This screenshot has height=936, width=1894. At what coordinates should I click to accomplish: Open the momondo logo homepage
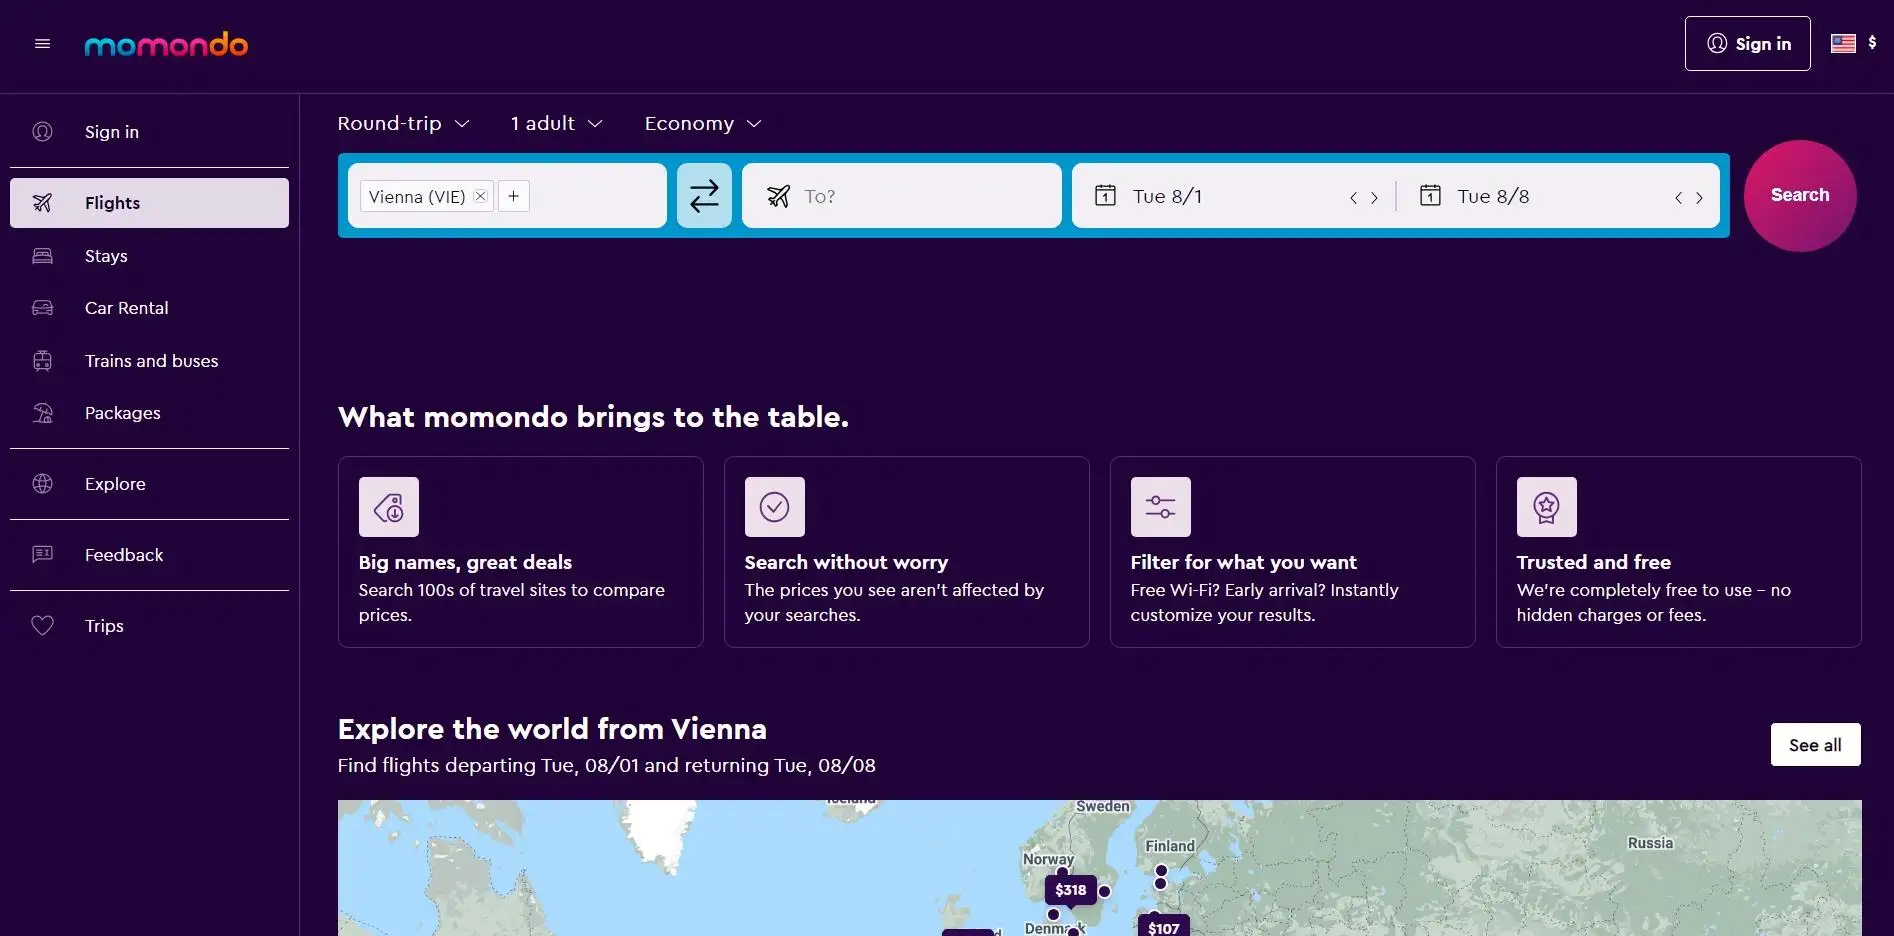click(x=166, y=44)
